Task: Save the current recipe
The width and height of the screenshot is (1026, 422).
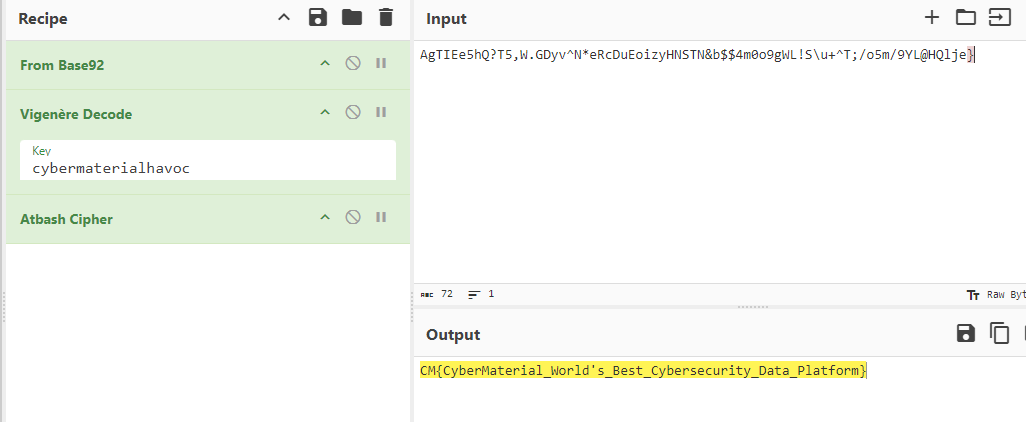Action: point(318,17)
